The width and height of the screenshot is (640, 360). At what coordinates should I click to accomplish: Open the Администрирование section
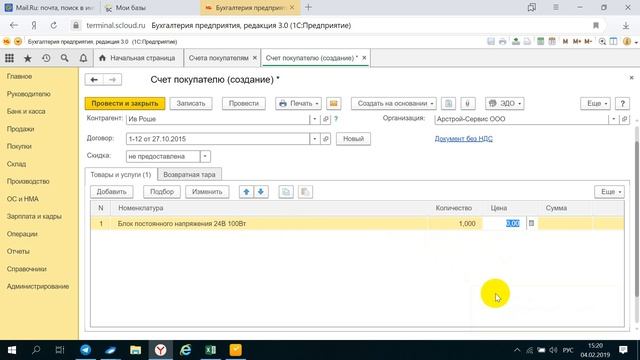(x=38, y=287)
